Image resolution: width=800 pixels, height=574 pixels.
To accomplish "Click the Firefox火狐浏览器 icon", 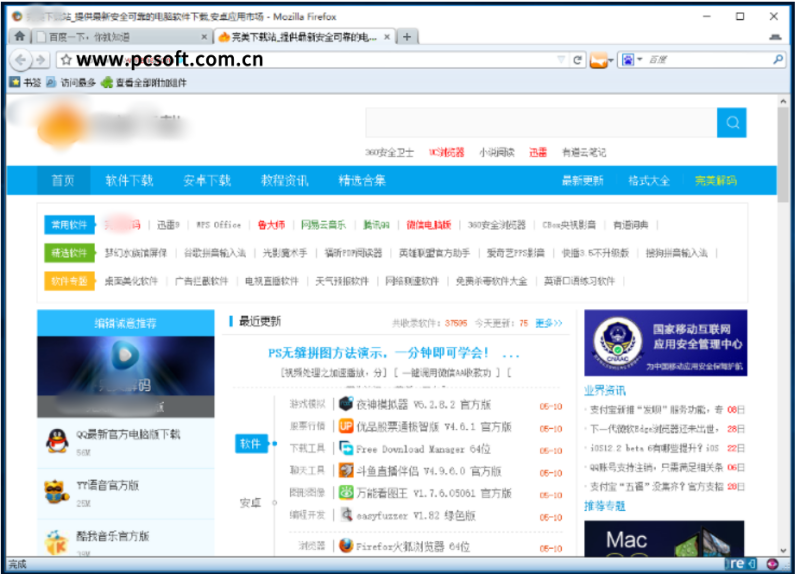I will (x=346, y=546).
